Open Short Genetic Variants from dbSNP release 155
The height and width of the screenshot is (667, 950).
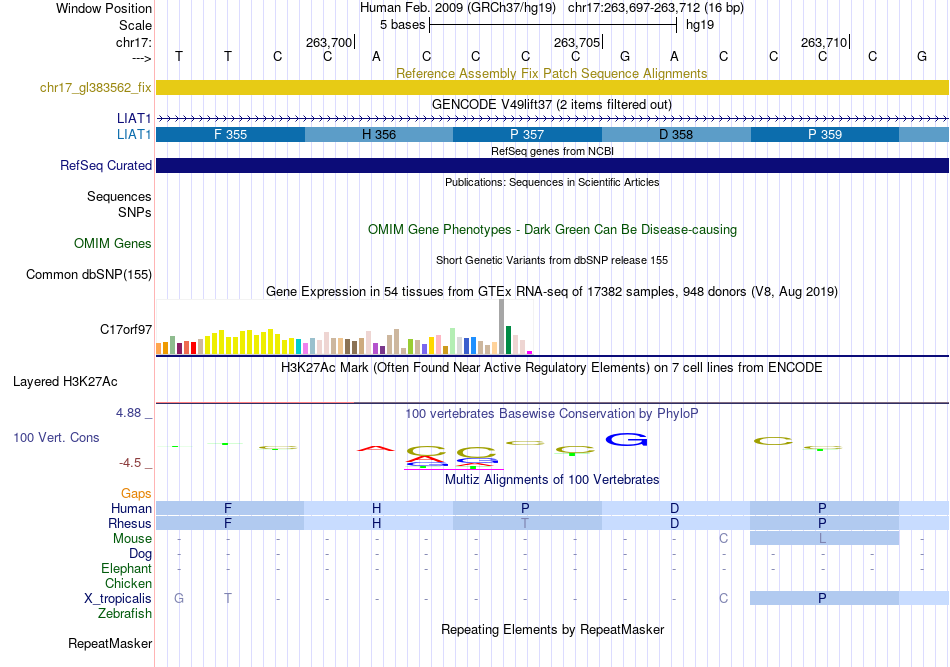coord(552,260)
